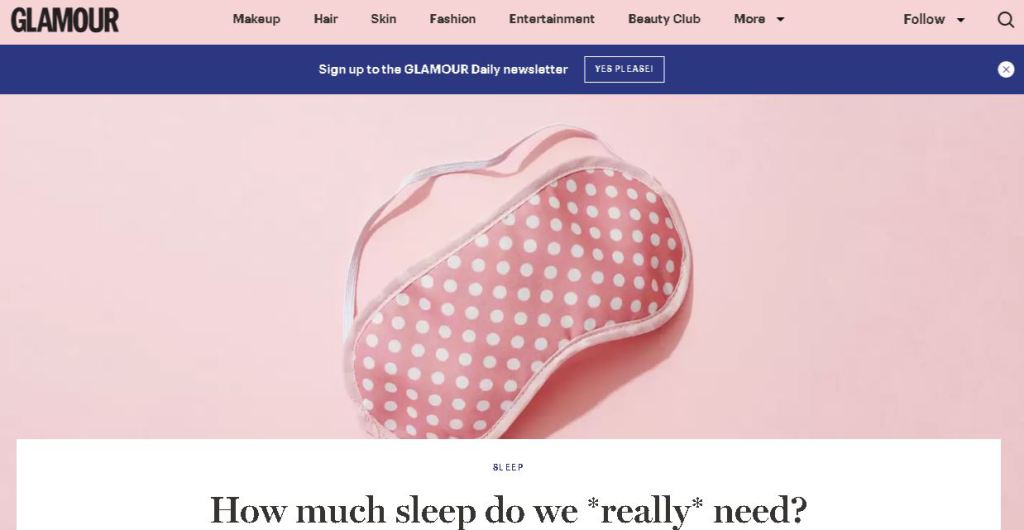1024x530 pixels.
Task: Open the 'How much sleep' headline
Action: click(508, 510)
